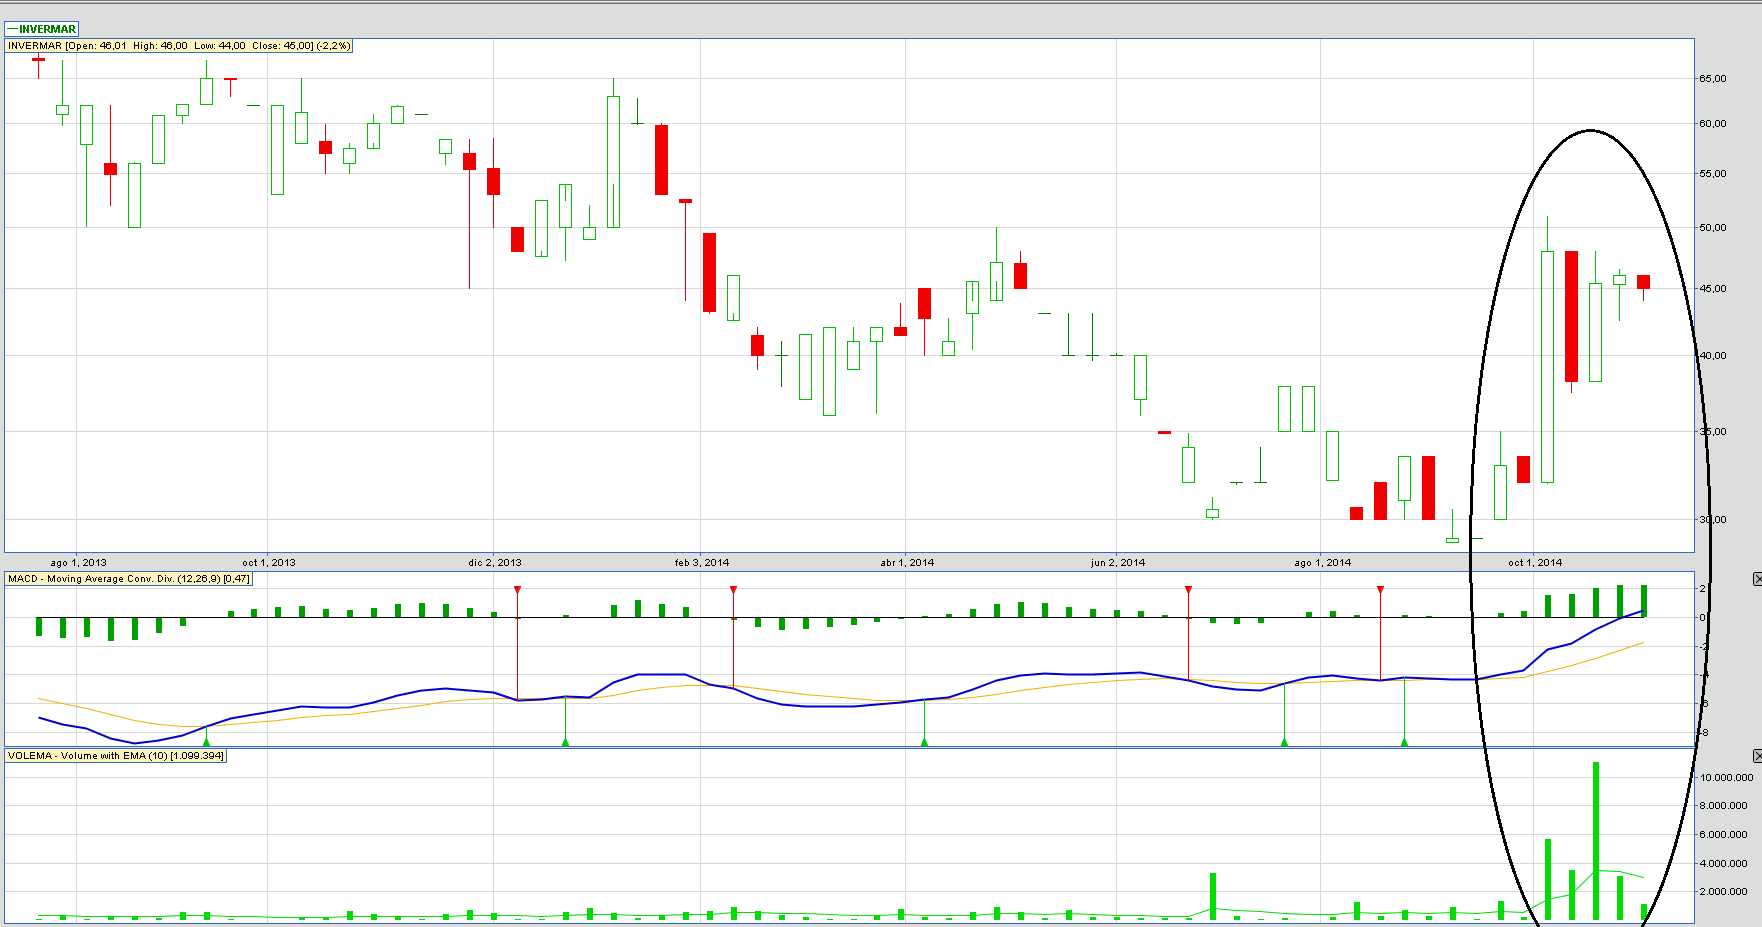
Task: Select the MACD Moving Average title label
Action: tap(129, 579)
